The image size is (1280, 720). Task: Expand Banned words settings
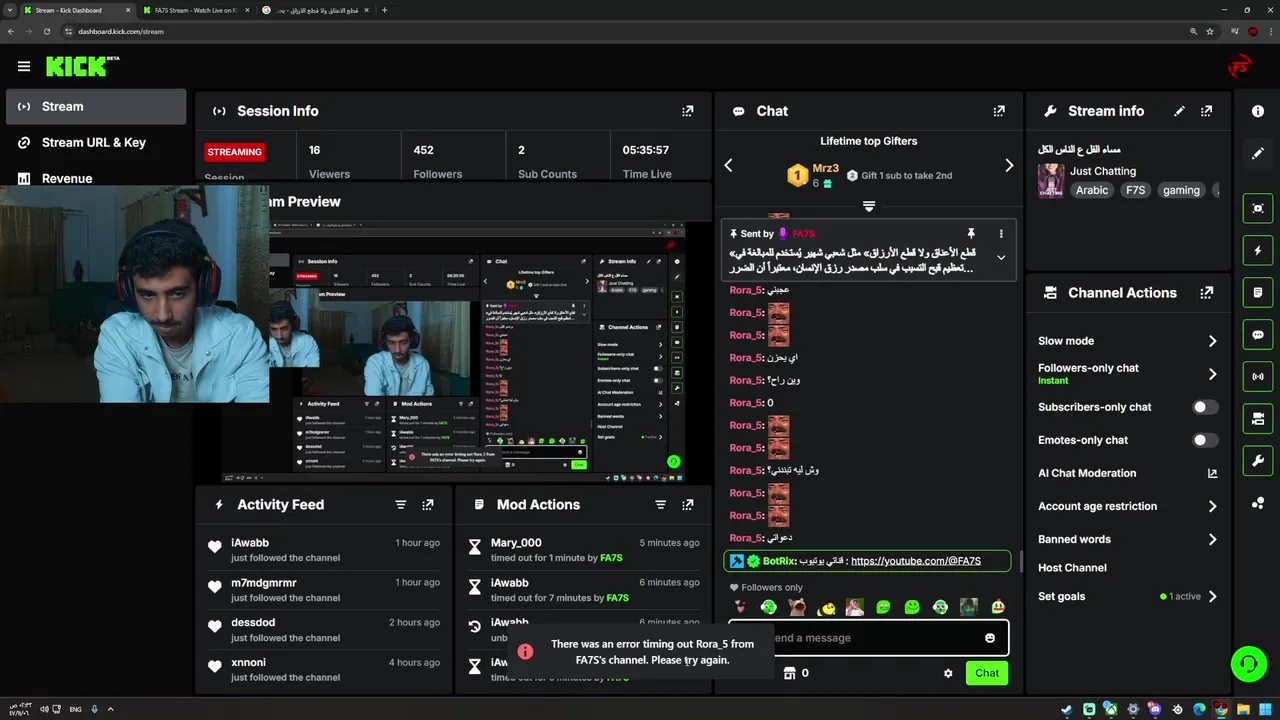(1212, 539)
